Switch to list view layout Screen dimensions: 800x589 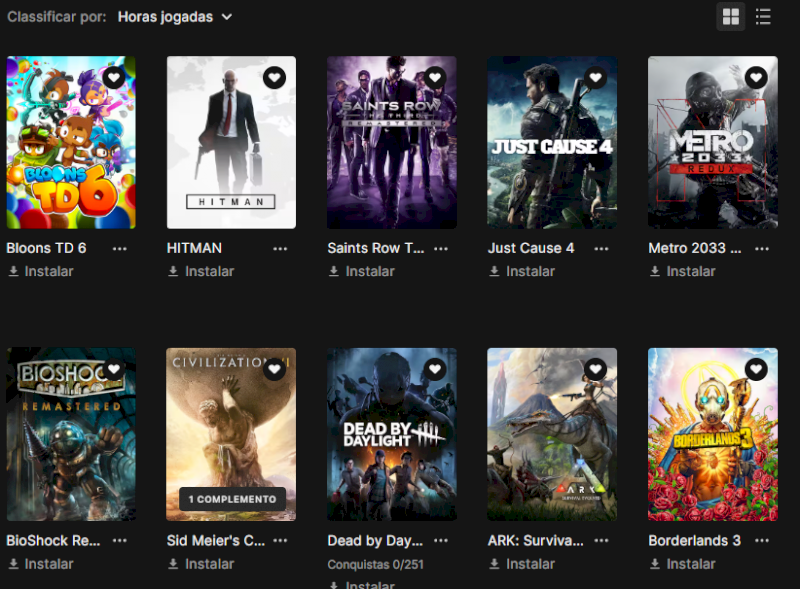[763, 17]
